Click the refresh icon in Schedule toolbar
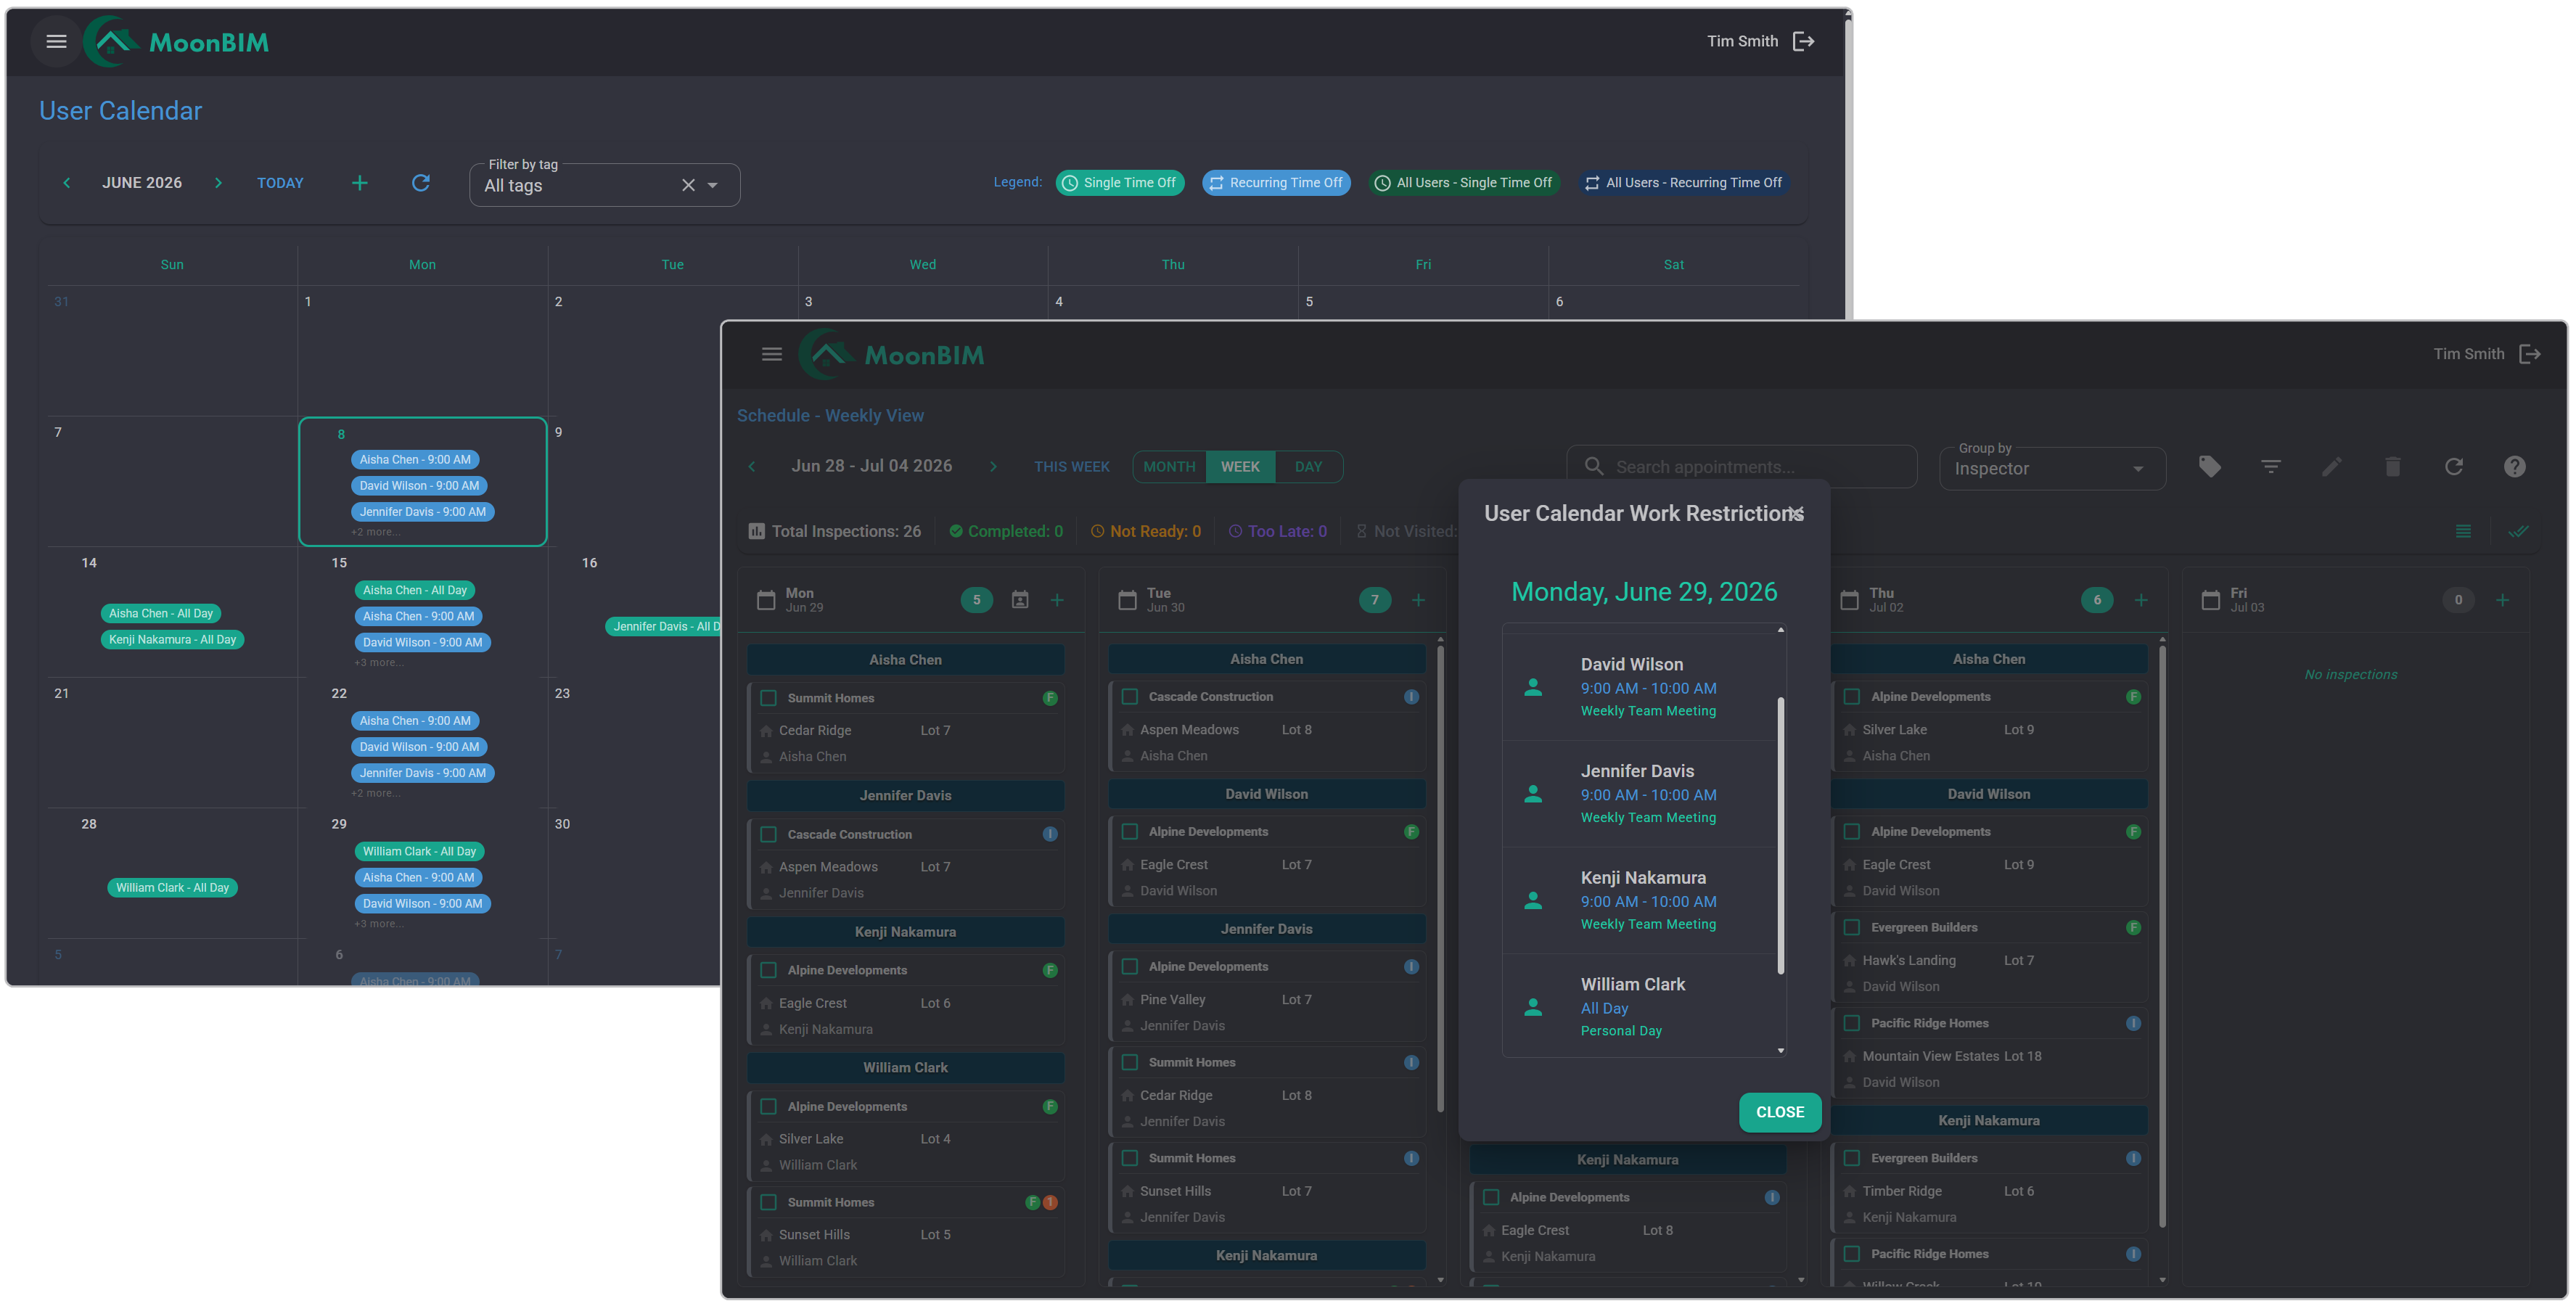 [2454, 467]
